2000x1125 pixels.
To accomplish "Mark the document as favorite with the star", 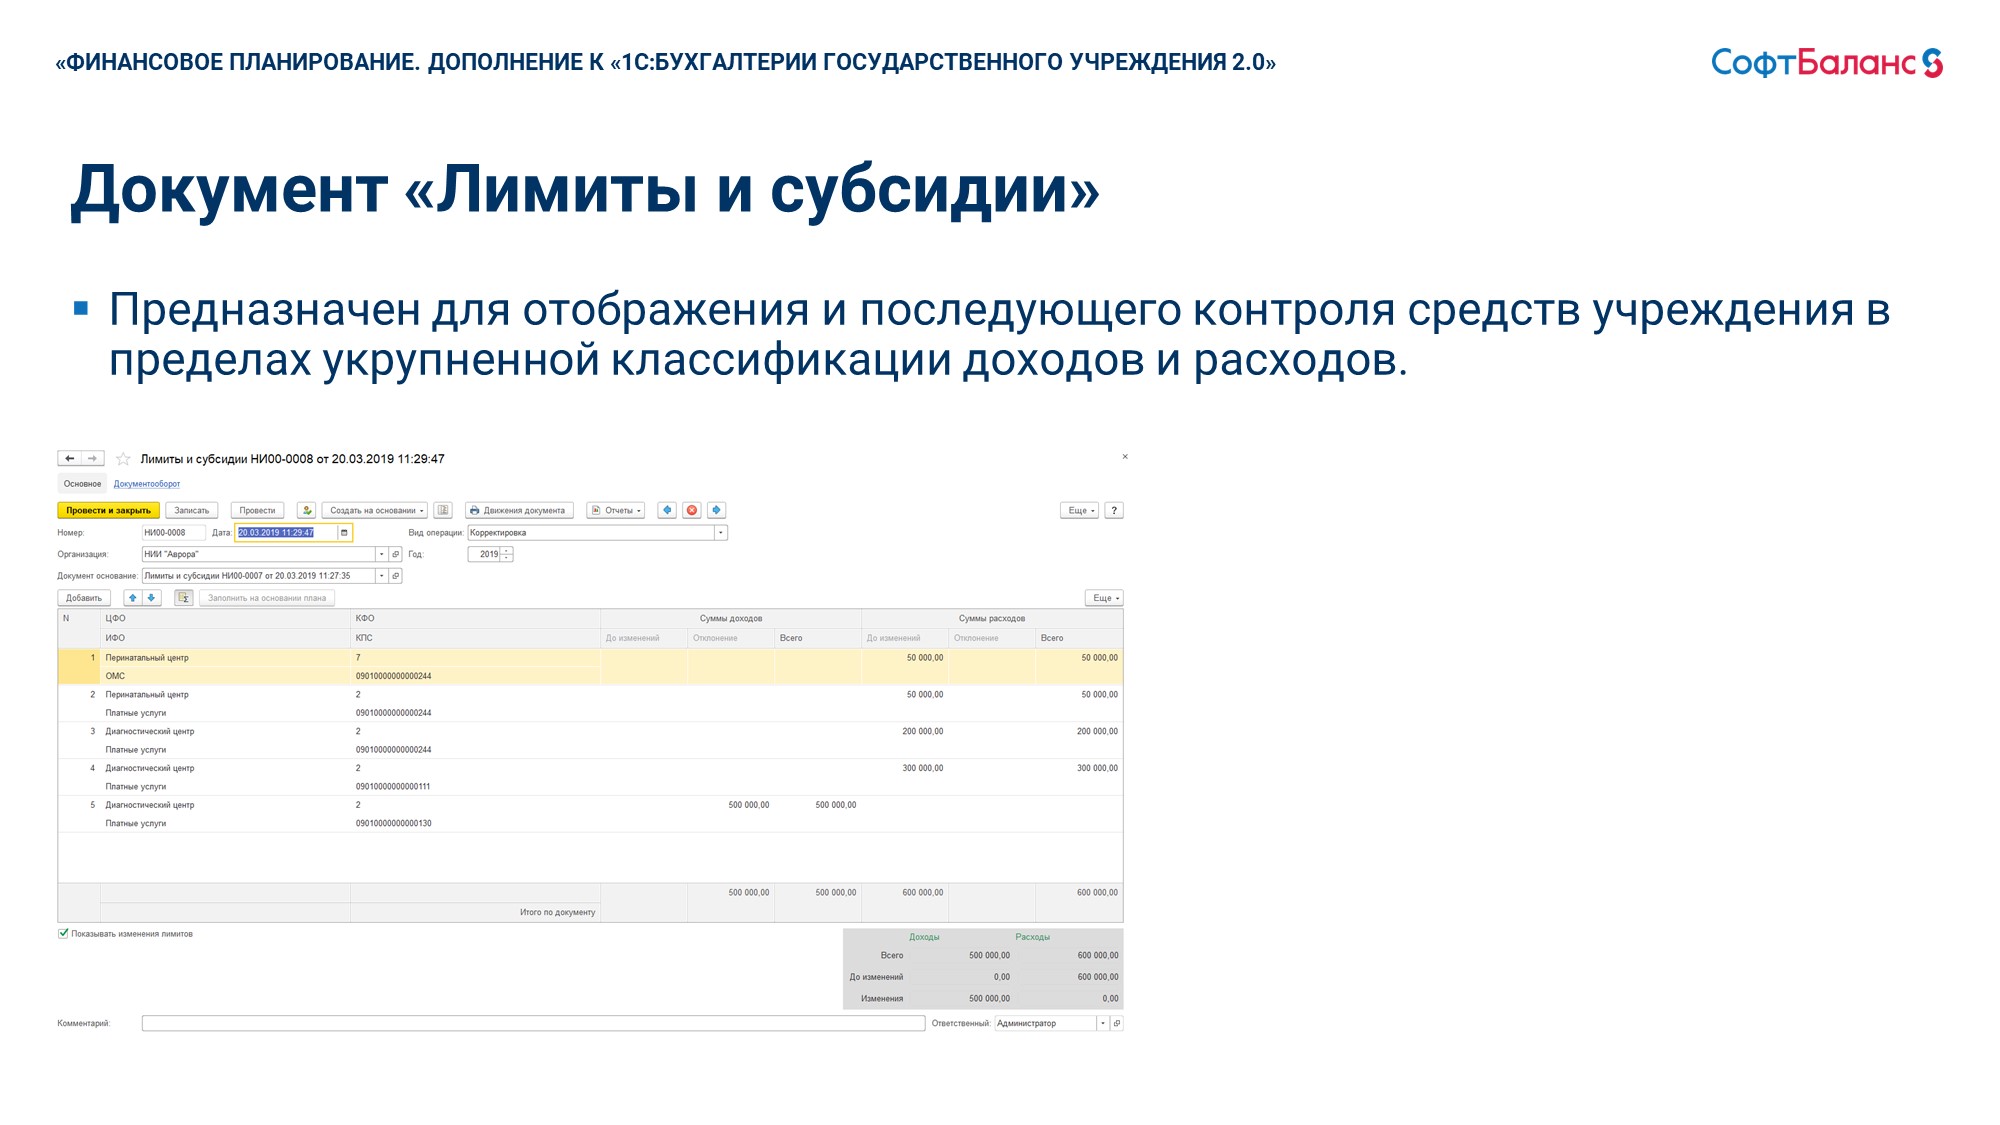I will point(123,459).
